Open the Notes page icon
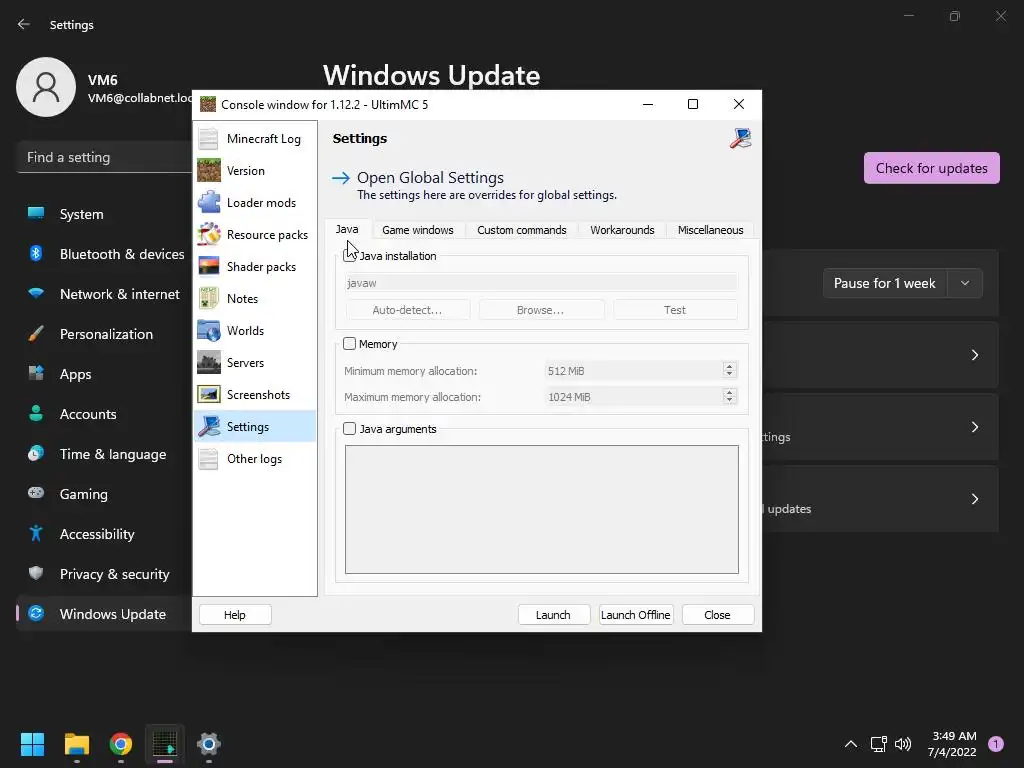This screenshot has height=768, width=1024. coord(209,298)
